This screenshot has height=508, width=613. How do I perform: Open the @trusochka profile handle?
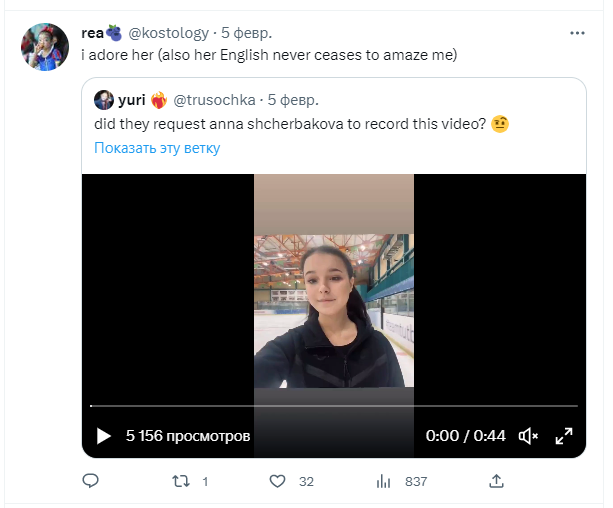(x=216, y=100)
